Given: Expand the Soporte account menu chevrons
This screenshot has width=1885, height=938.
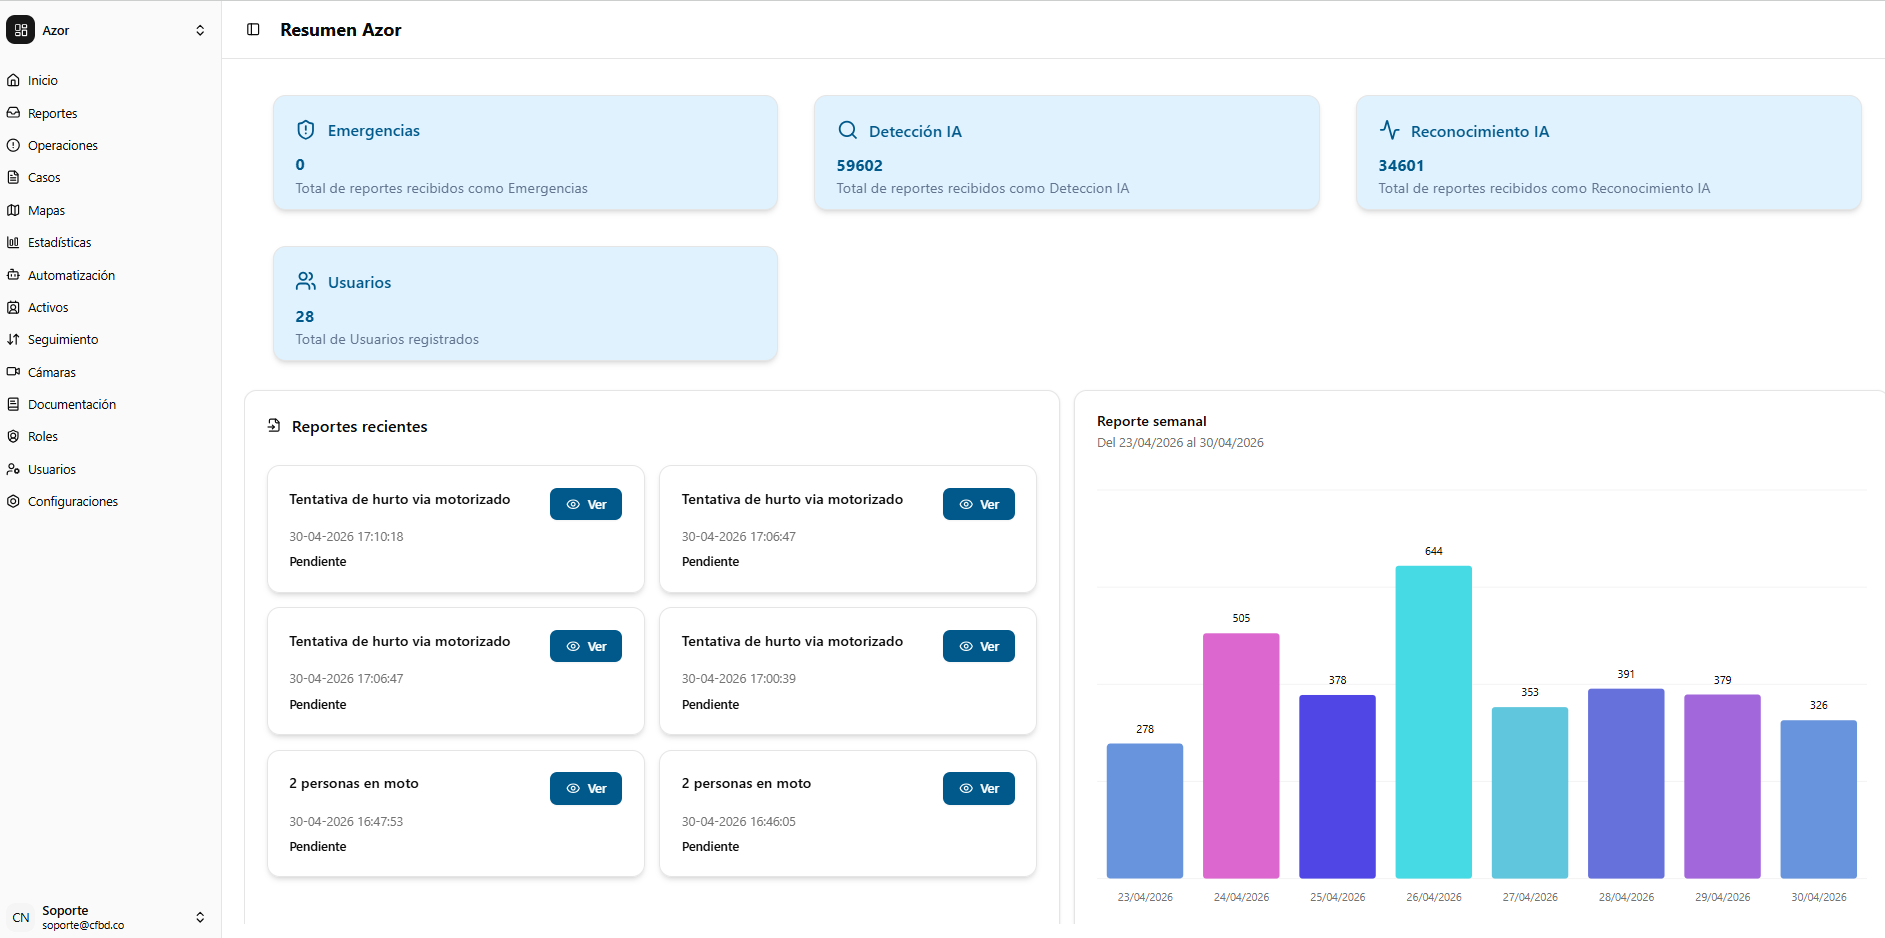Looking at the screenshot, I should 200,917.
